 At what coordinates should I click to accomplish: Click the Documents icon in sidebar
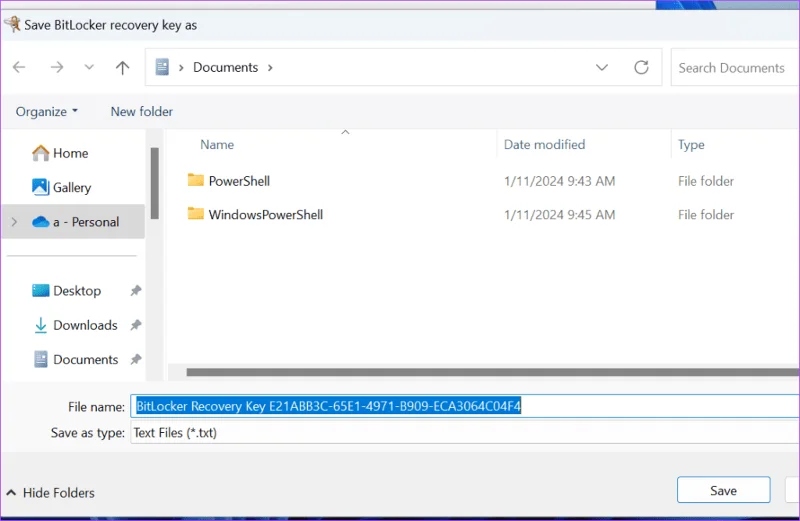coord(41,359)
